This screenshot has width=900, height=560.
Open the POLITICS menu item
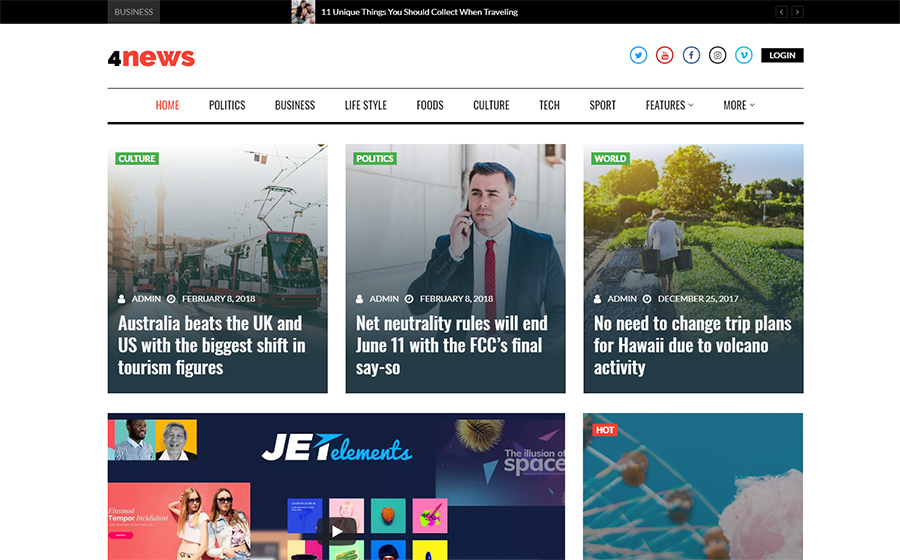pos(227,105)
